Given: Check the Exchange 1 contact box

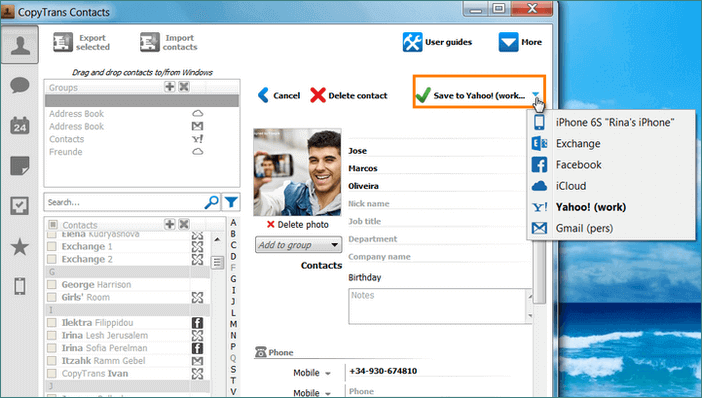Looking at the screenshot, I should click(x=52, y=246).
